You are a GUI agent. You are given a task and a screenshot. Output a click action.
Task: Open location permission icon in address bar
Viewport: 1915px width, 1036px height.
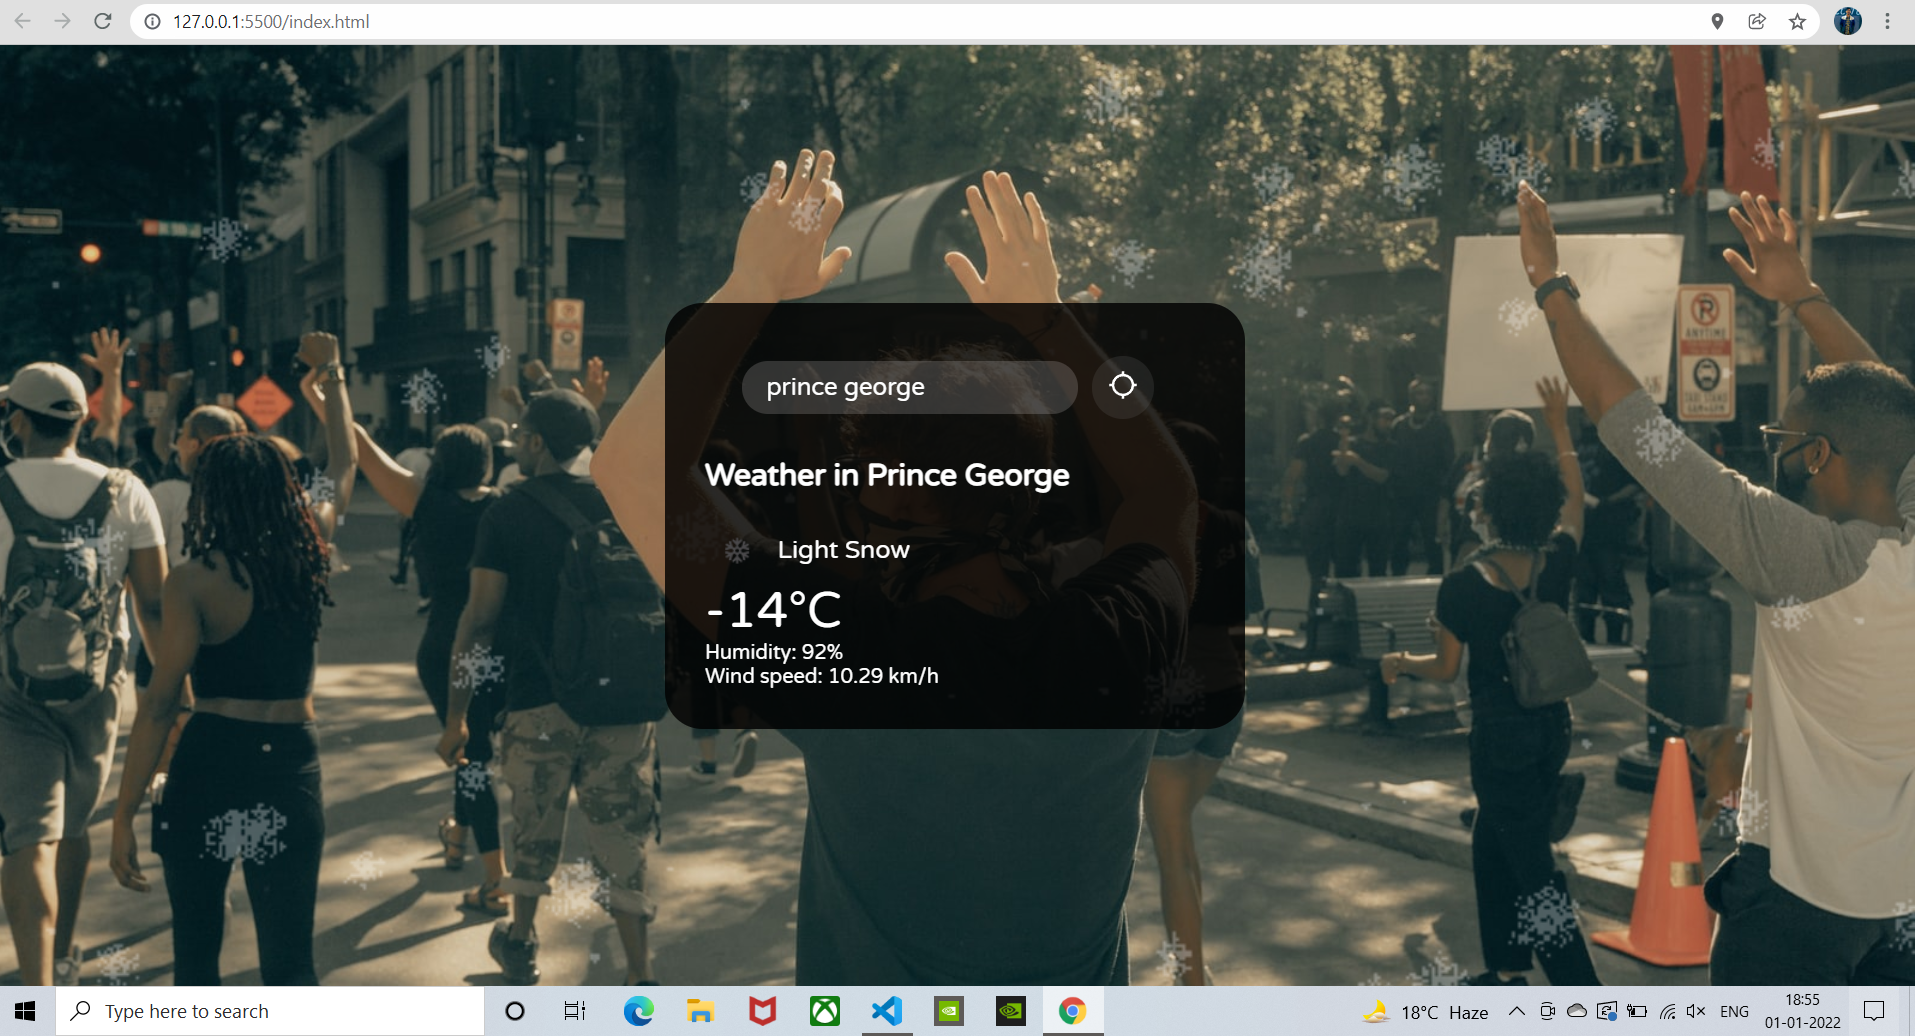pos(1717,22)
